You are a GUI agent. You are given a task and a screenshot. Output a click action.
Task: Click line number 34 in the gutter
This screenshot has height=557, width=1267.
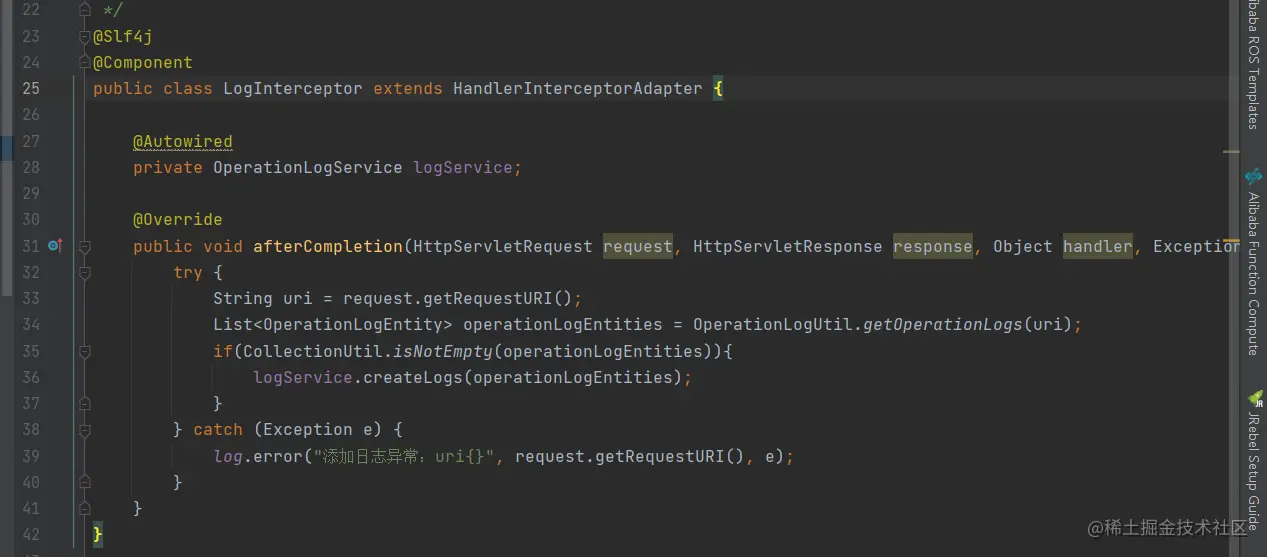tap(31, 325)
